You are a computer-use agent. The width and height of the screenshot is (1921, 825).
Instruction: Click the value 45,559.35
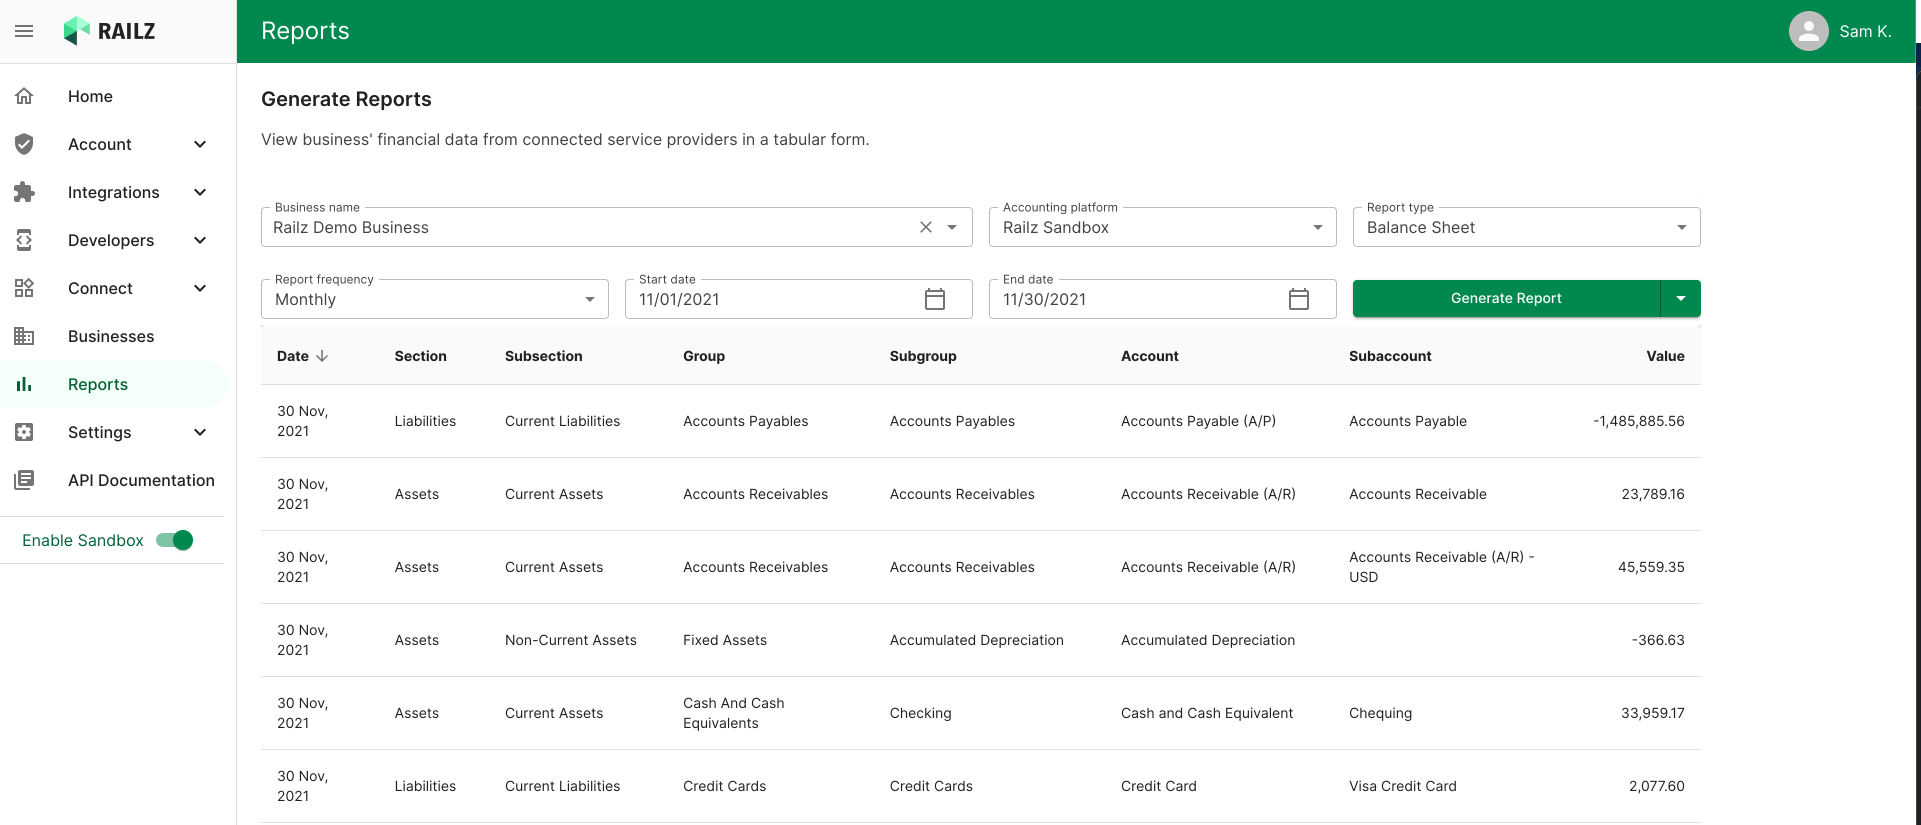pos(1651,567)
